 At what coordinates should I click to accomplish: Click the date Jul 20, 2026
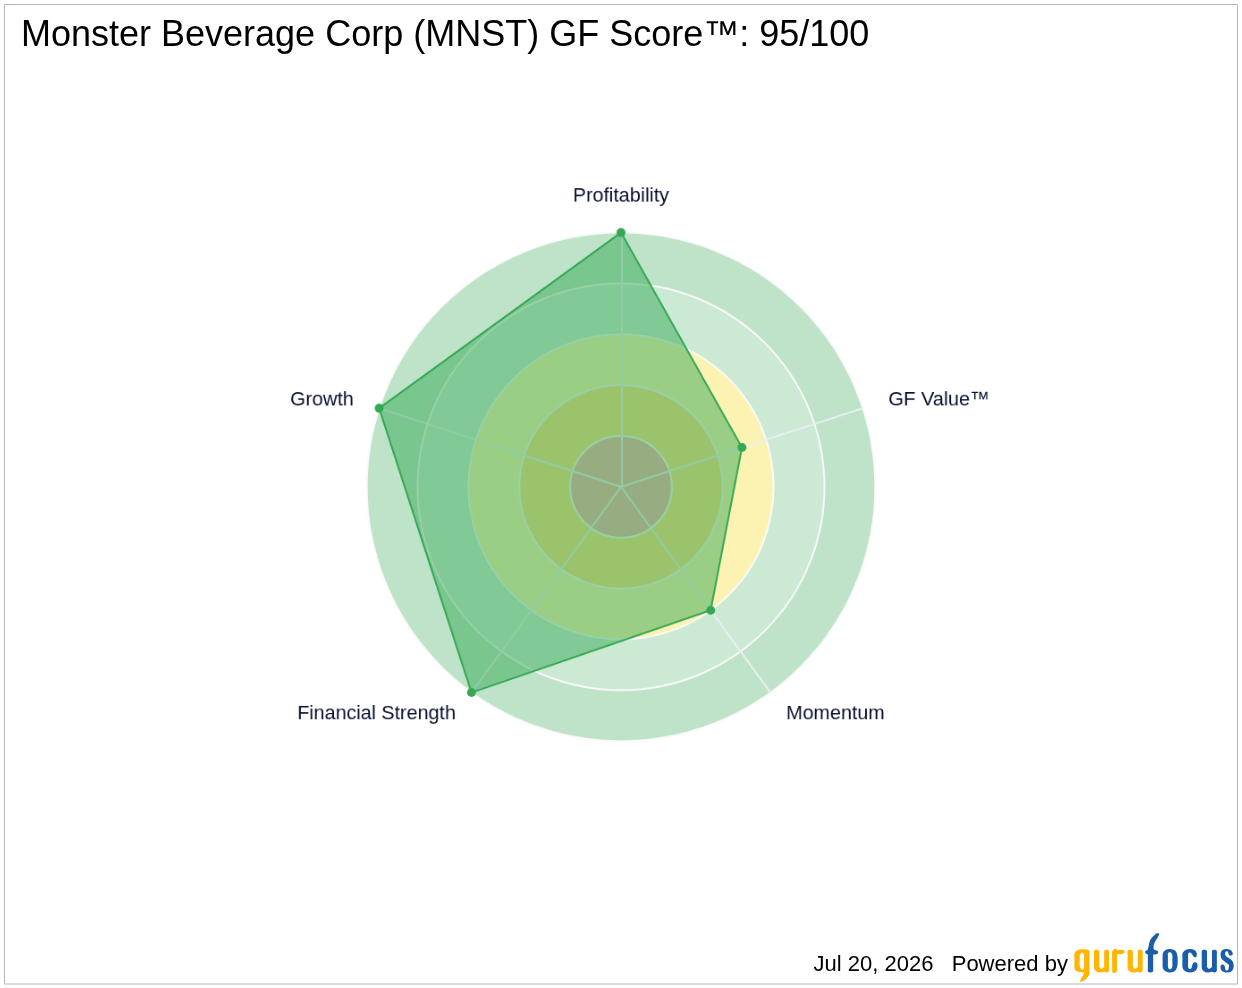point(873,964)
